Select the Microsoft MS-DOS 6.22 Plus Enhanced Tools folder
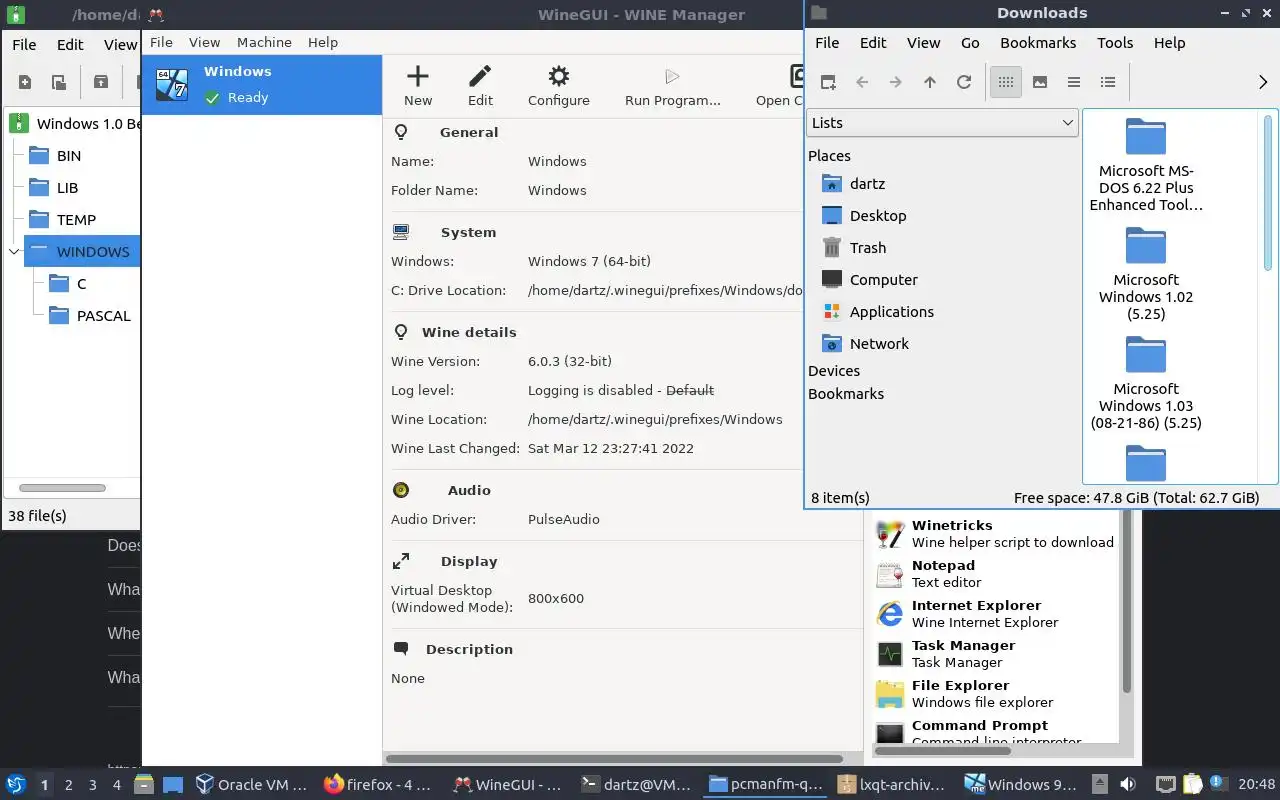This screenshot has height=800, width=1280. pos(1146,165)
